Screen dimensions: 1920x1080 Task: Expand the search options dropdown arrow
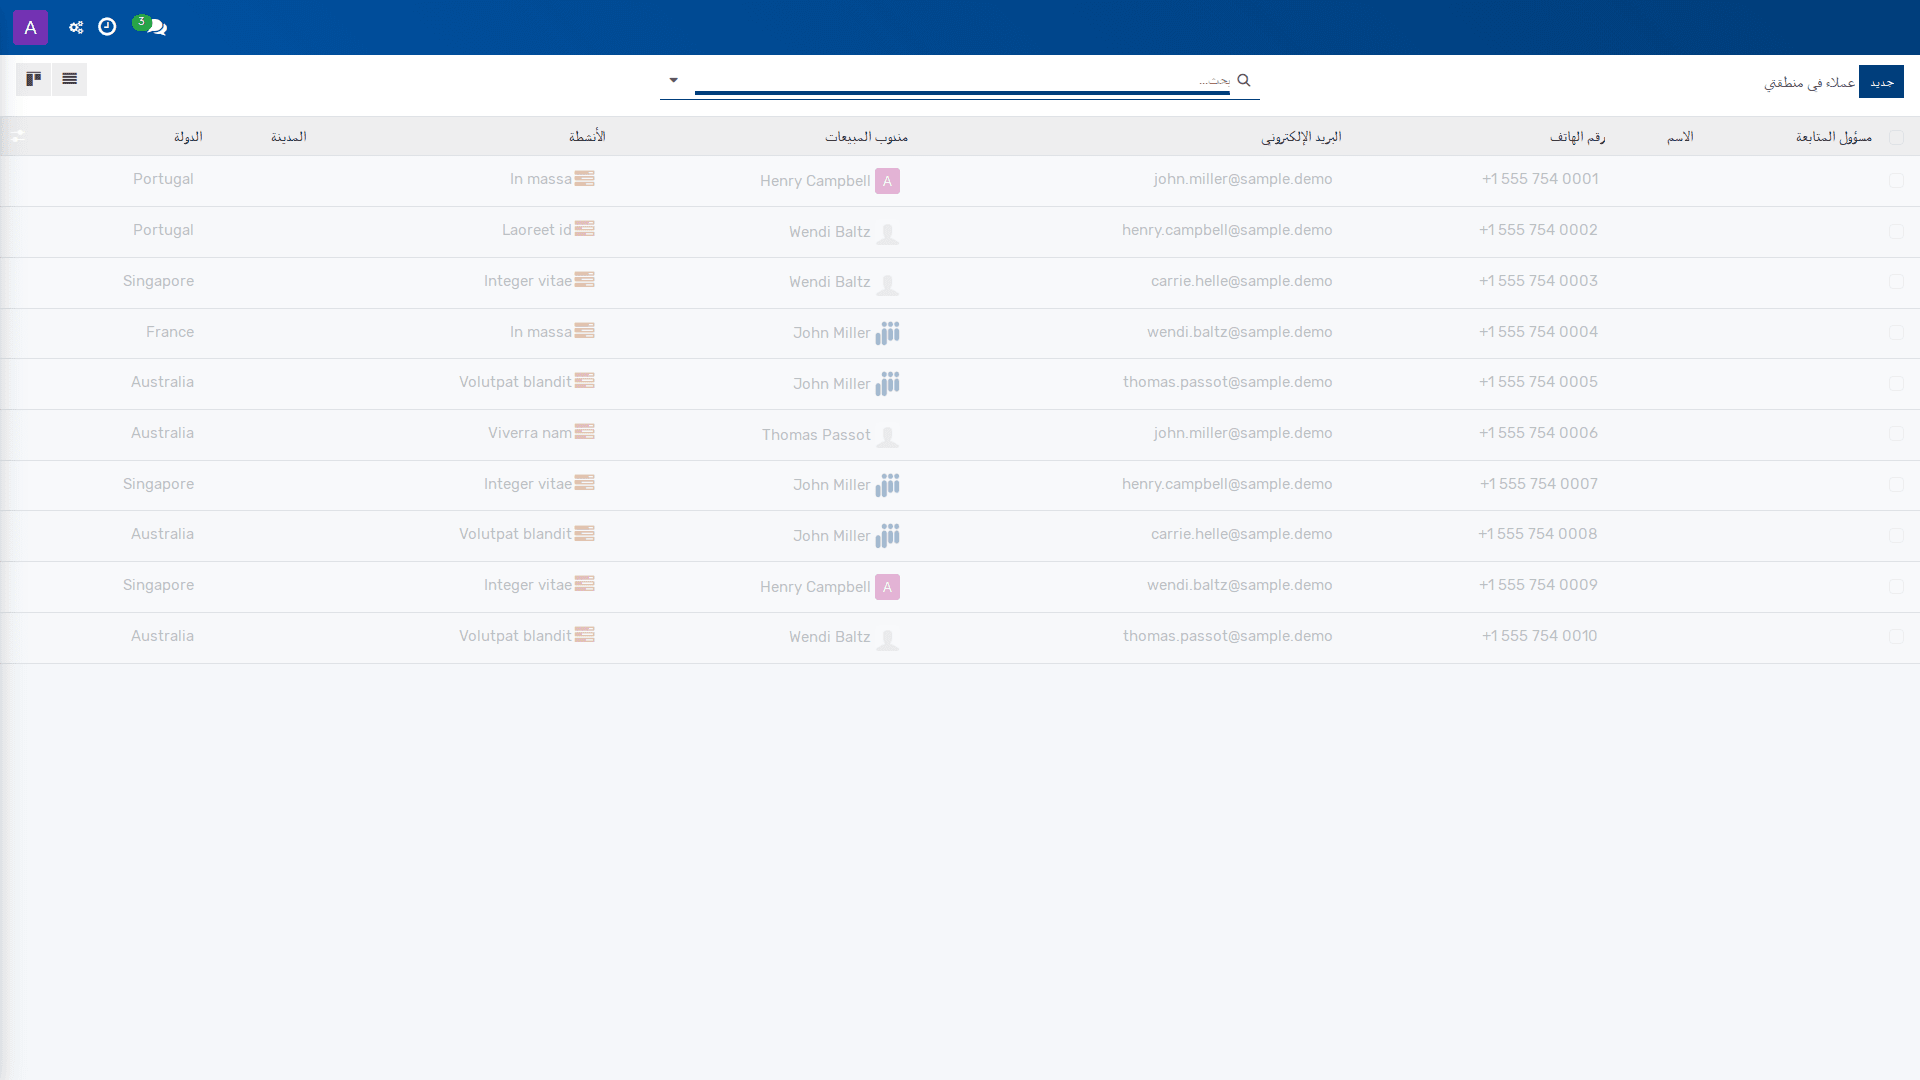[673, 80]
